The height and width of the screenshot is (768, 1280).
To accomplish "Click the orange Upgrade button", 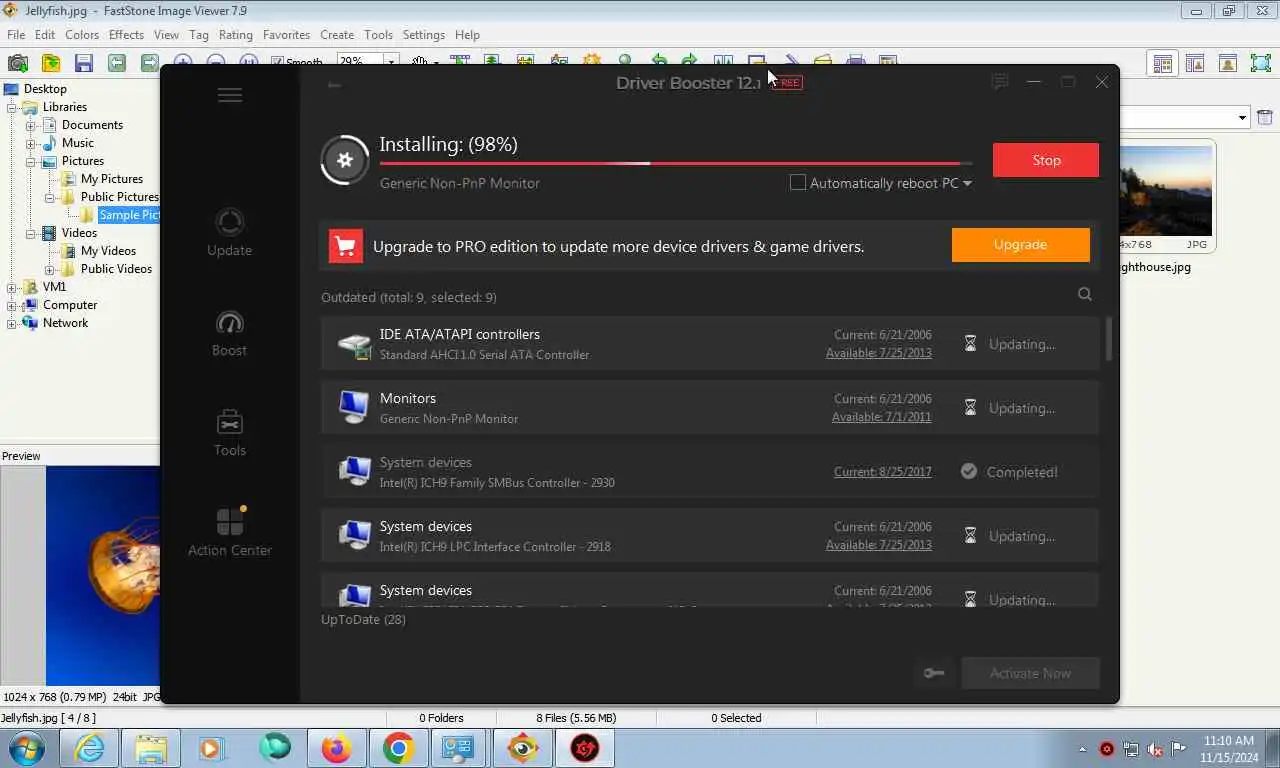I will point(1020,245).
